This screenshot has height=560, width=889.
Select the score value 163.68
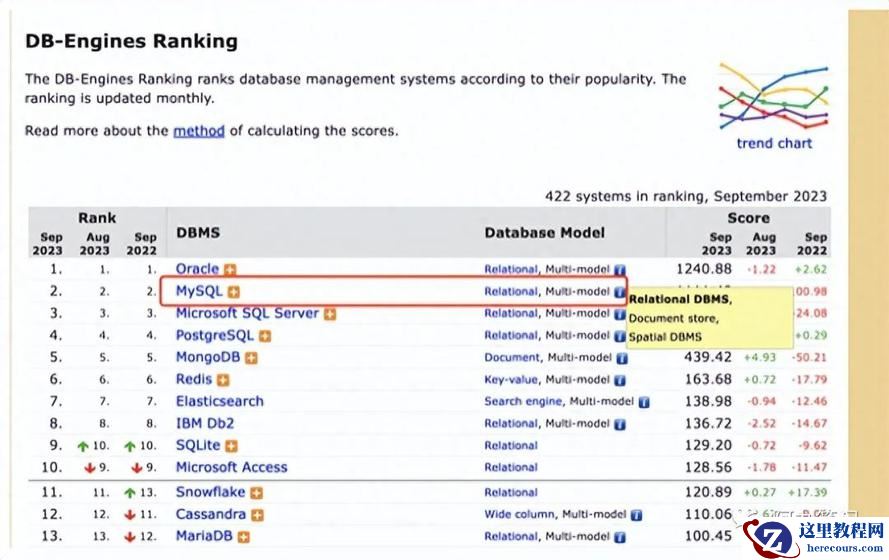point(708,379)
